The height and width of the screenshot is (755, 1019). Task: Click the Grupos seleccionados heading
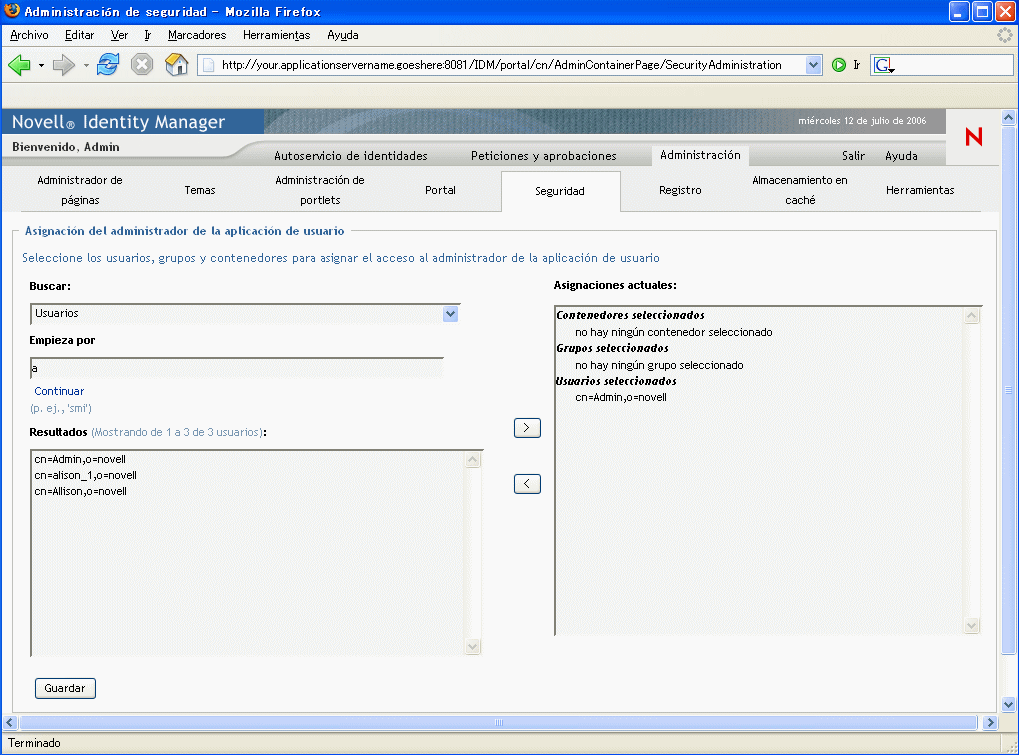(612, 348)
